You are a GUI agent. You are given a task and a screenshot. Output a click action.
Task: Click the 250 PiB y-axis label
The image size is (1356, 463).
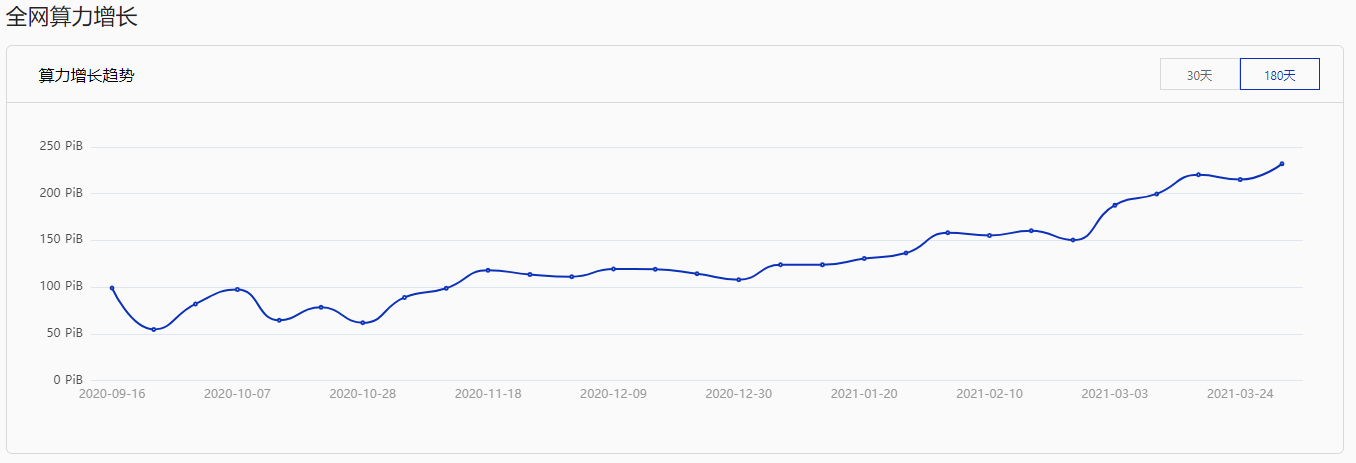tap(62, 146)
